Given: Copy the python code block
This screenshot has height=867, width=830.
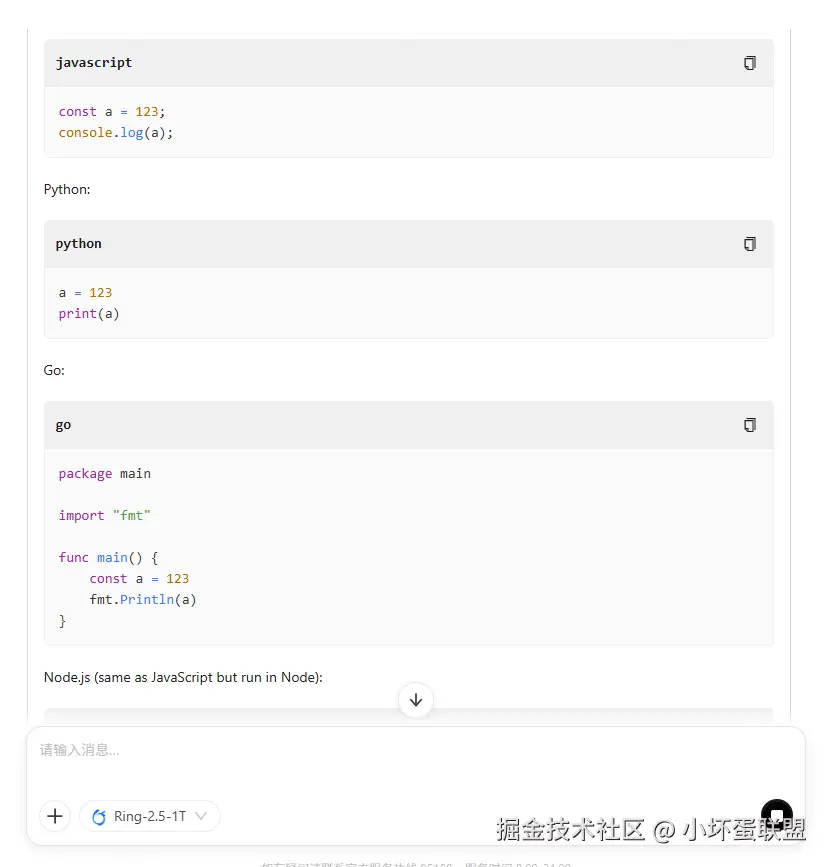Looking at the screenshot, I should click(x=750, y=244).
